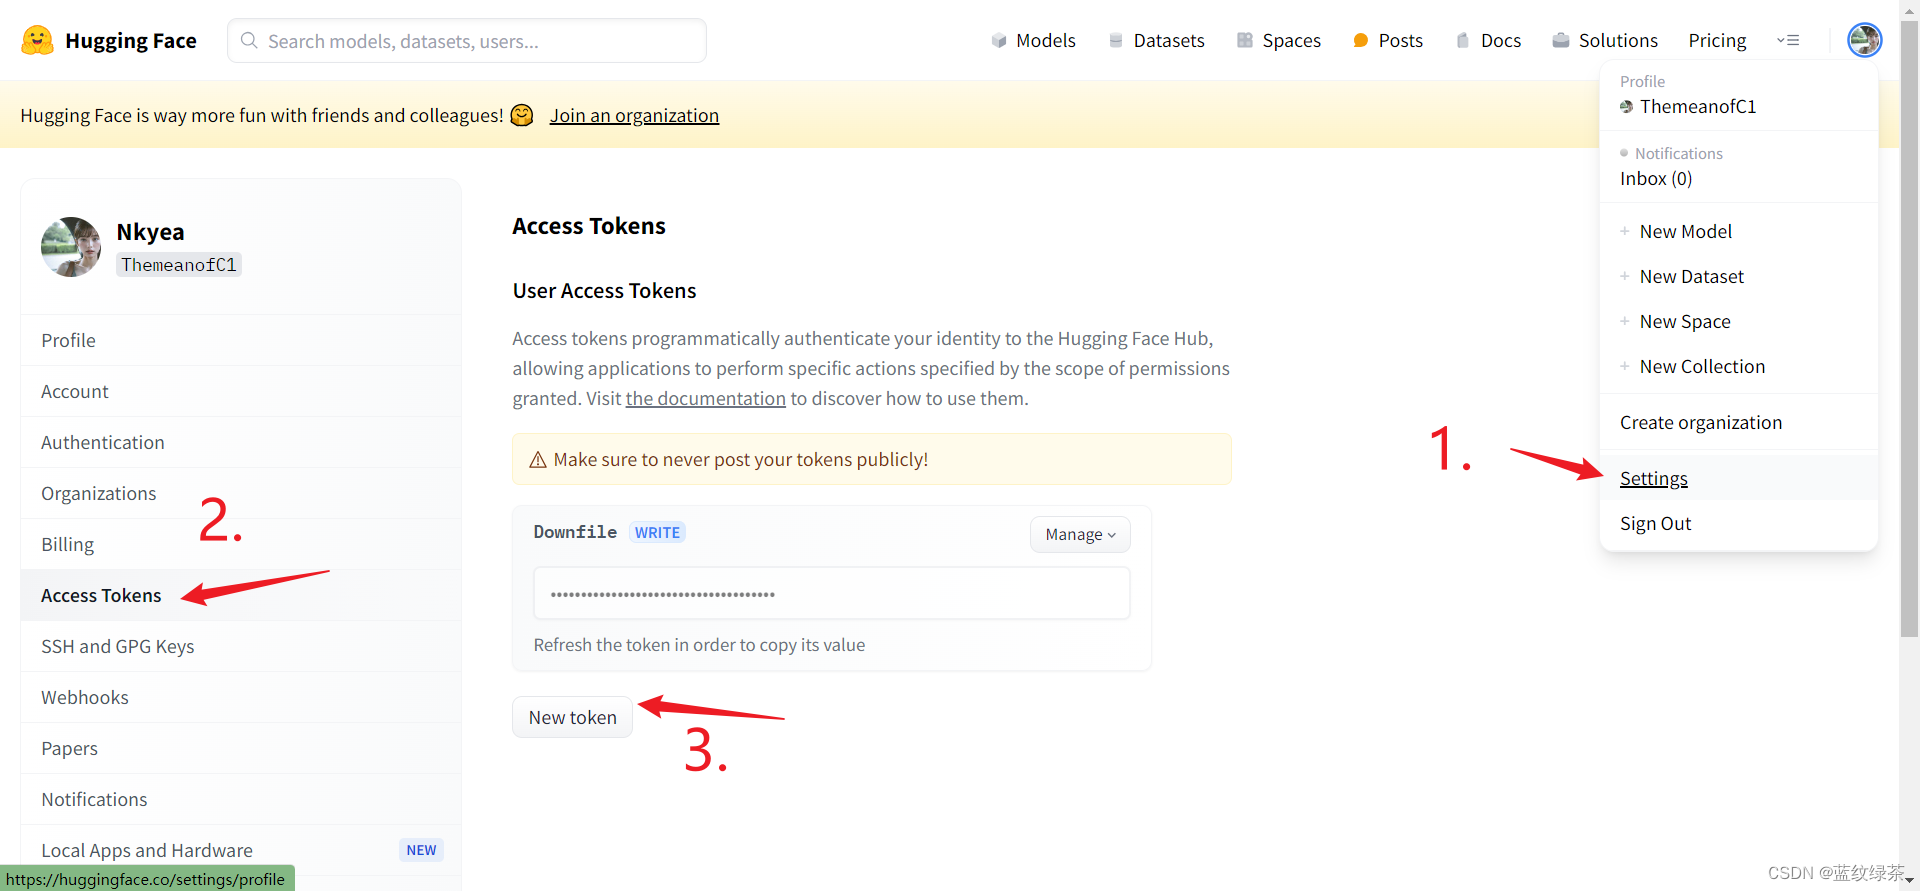Click the Models cube icon
This screenshot has height=891, width=1920.
pos(999,41)
